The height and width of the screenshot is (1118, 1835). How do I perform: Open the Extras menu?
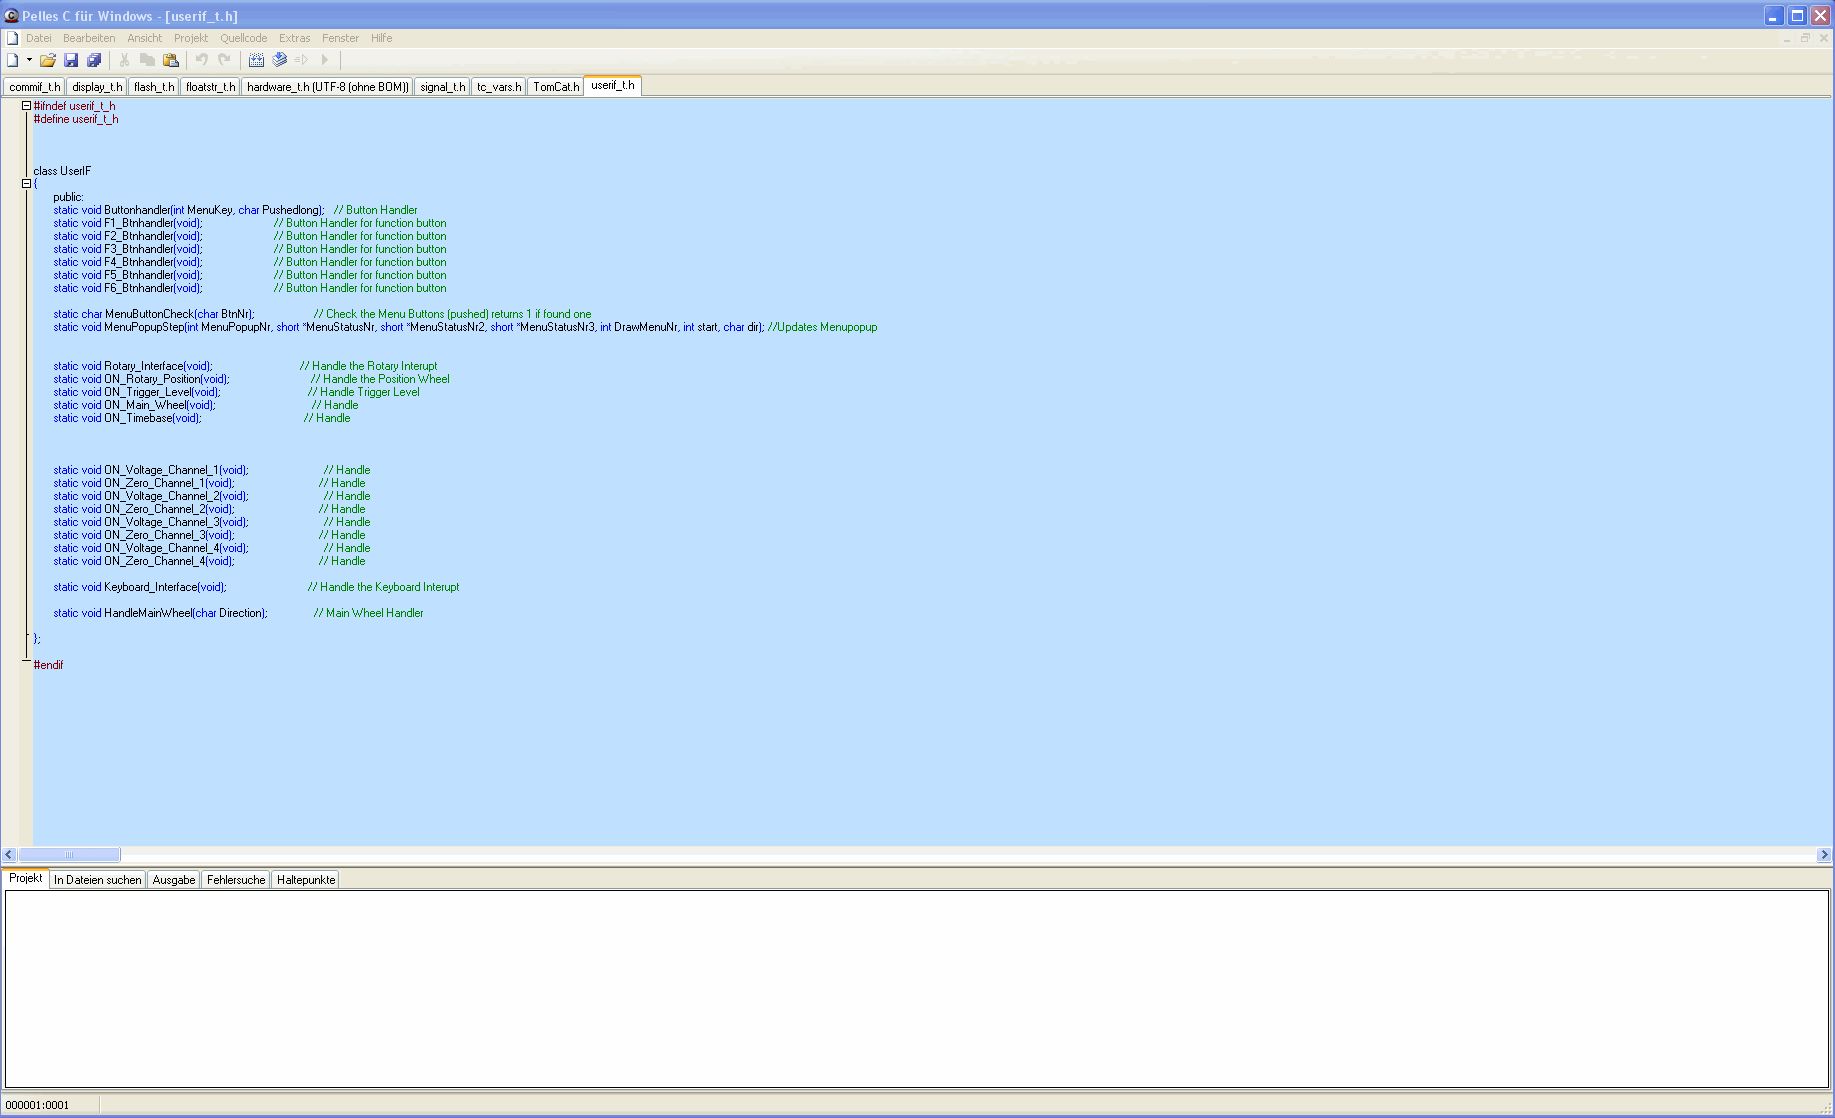295,38
